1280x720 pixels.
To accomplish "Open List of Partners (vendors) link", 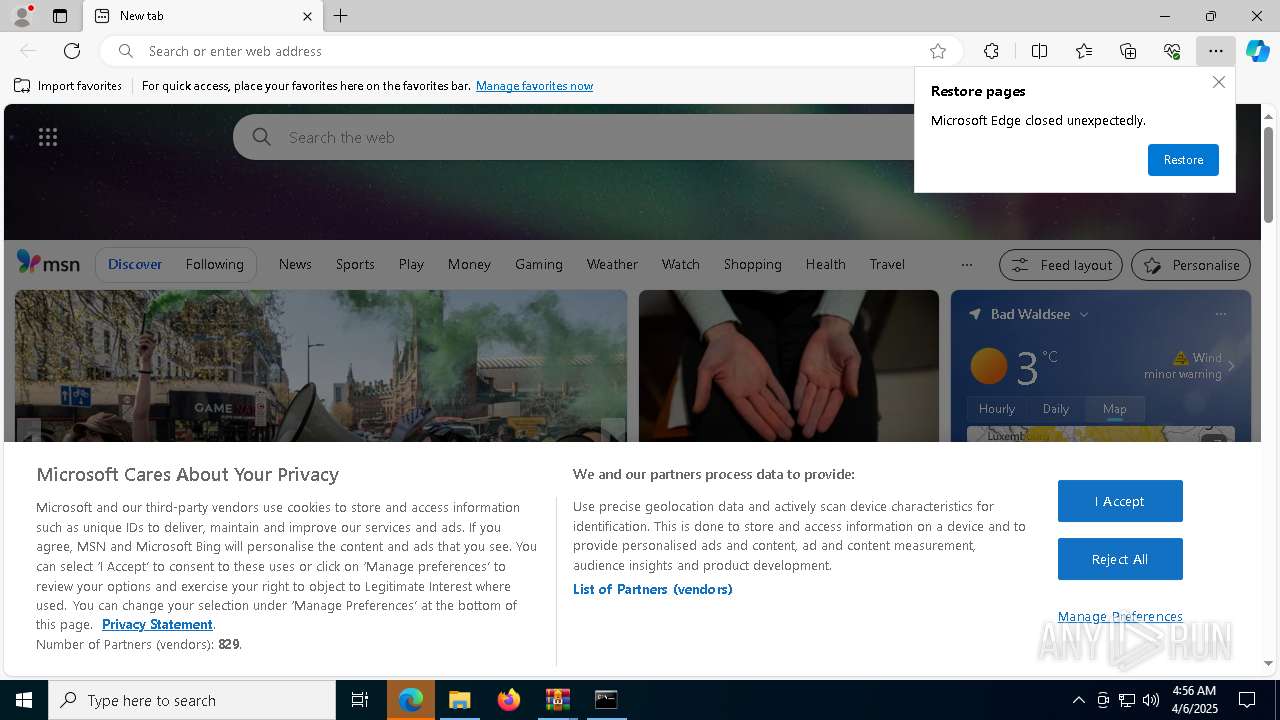I will (x=652, y=589).
